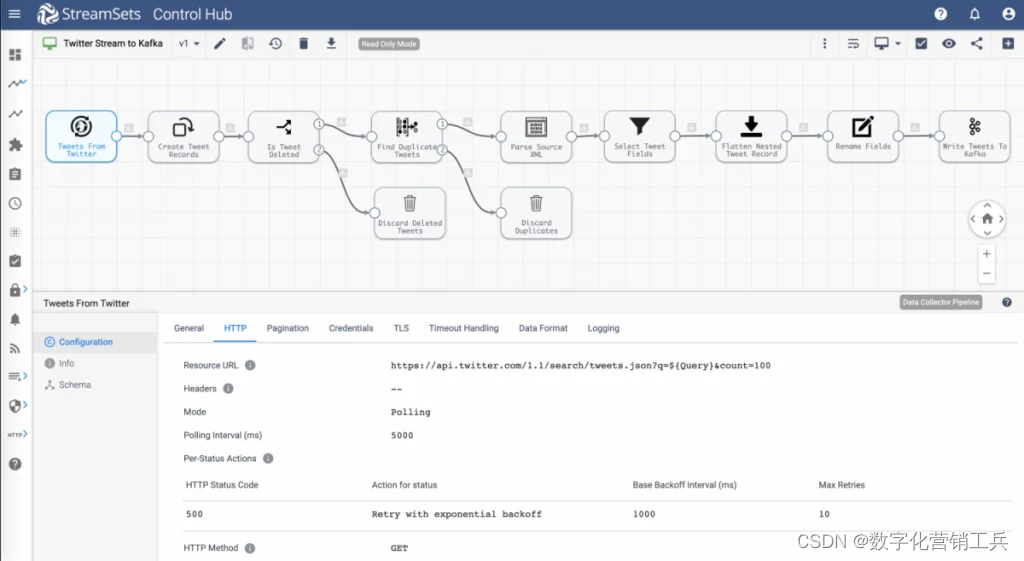Image resolution: width=1024 pixels, height=561 pixels.
Task: Open pipeline history clock icon
Action: point(276,44)
